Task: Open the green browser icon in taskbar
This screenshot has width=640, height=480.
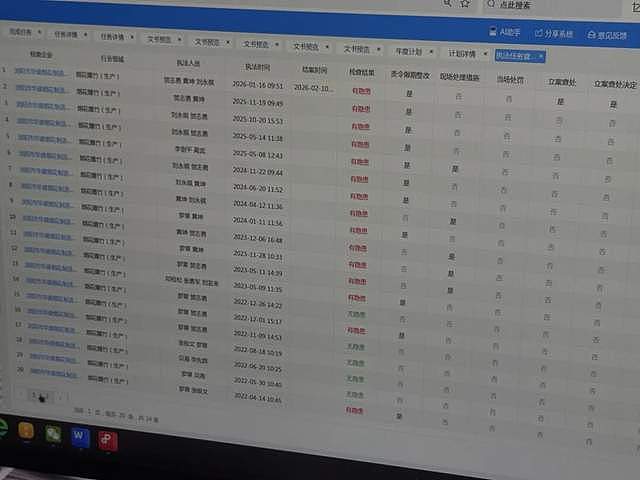Action: 3,428
